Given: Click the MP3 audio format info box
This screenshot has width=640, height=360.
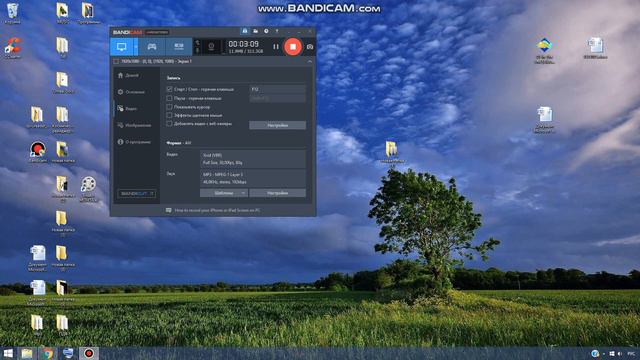Looking at the screenshot, I should [253, 178].
